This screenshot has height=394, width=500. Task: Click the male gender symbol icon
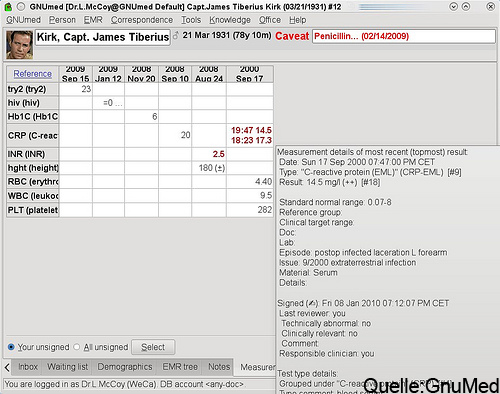tap(176, 35)
